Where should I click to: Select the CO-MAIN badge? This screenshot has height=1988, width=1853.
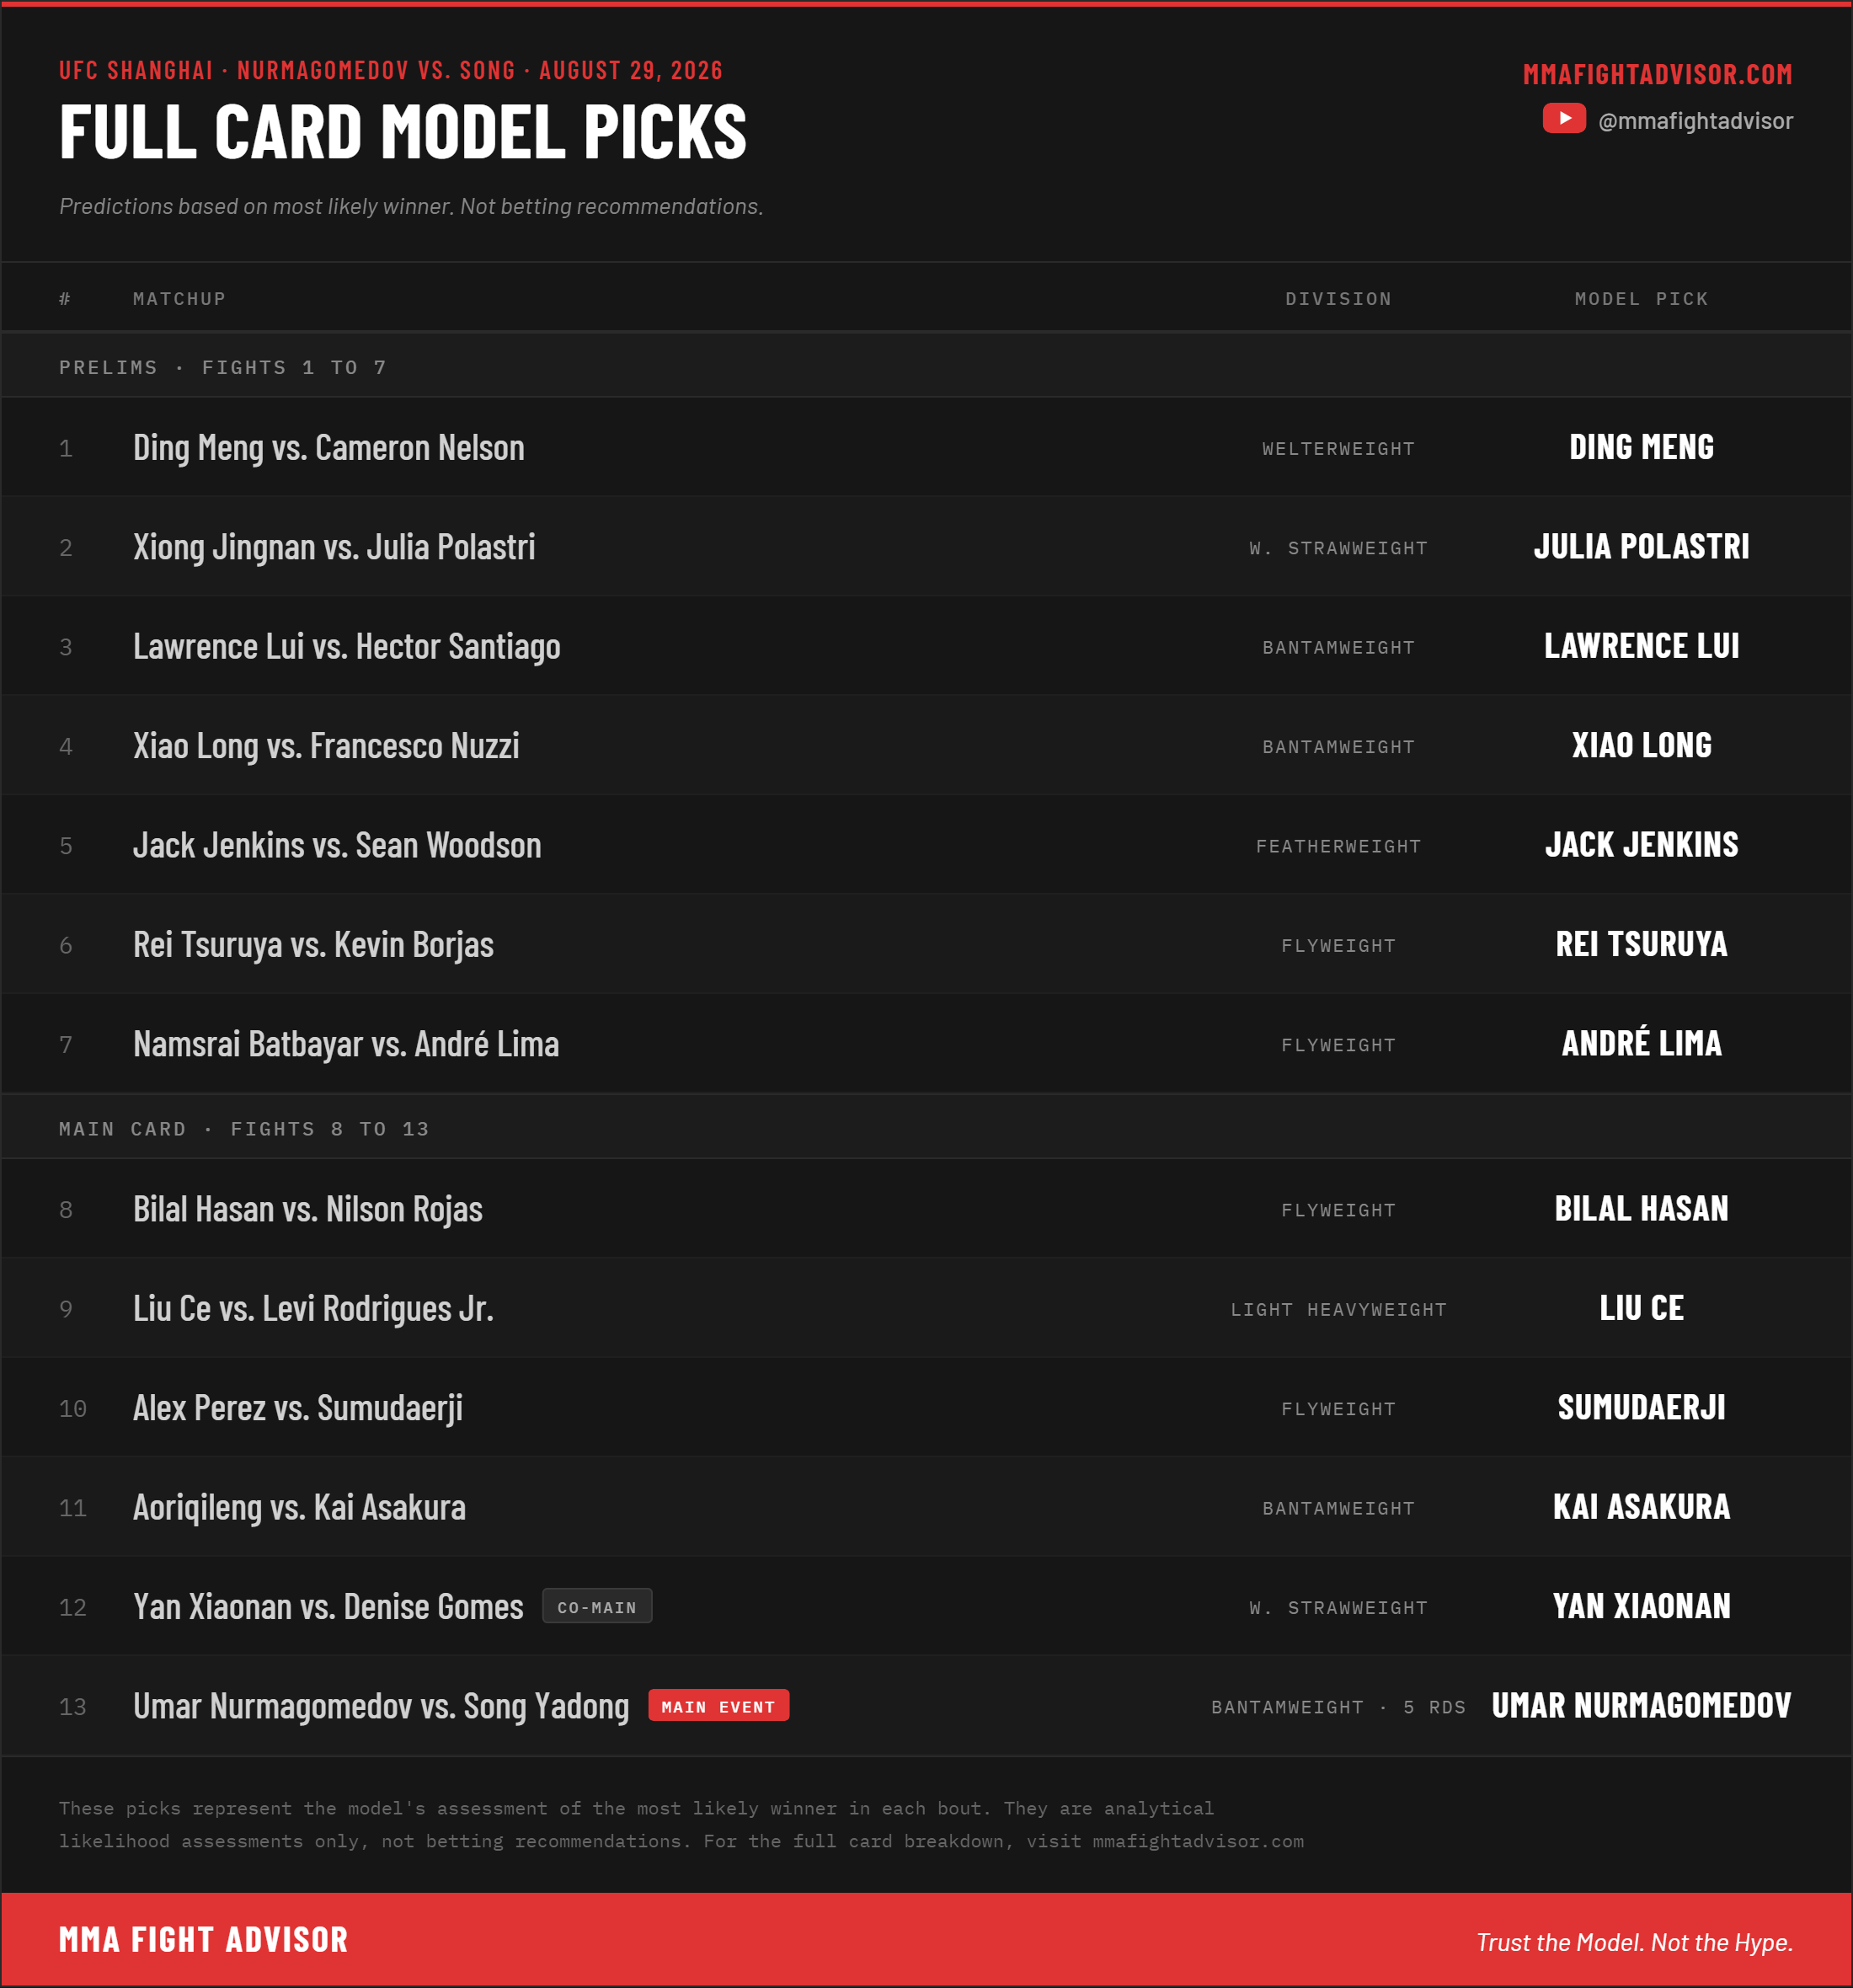[x=597, y=1607]
